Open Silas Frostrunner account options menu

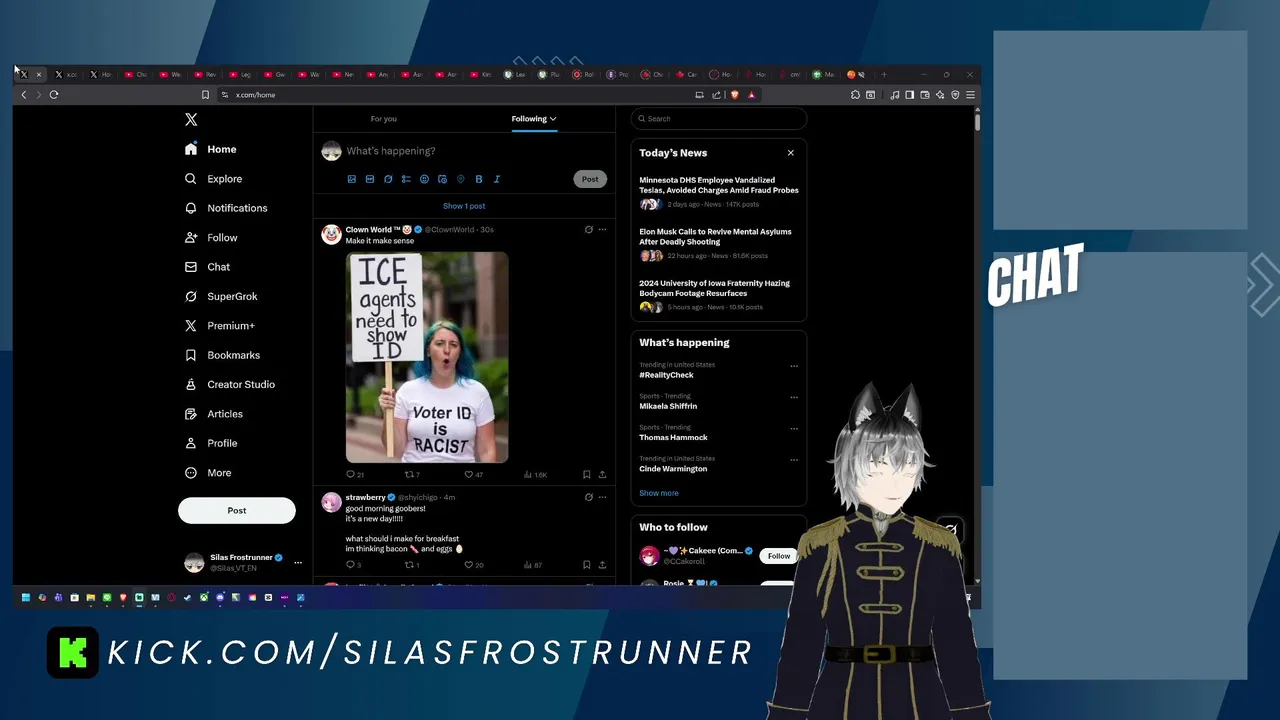pyautogui.click(x=297, y=563)
